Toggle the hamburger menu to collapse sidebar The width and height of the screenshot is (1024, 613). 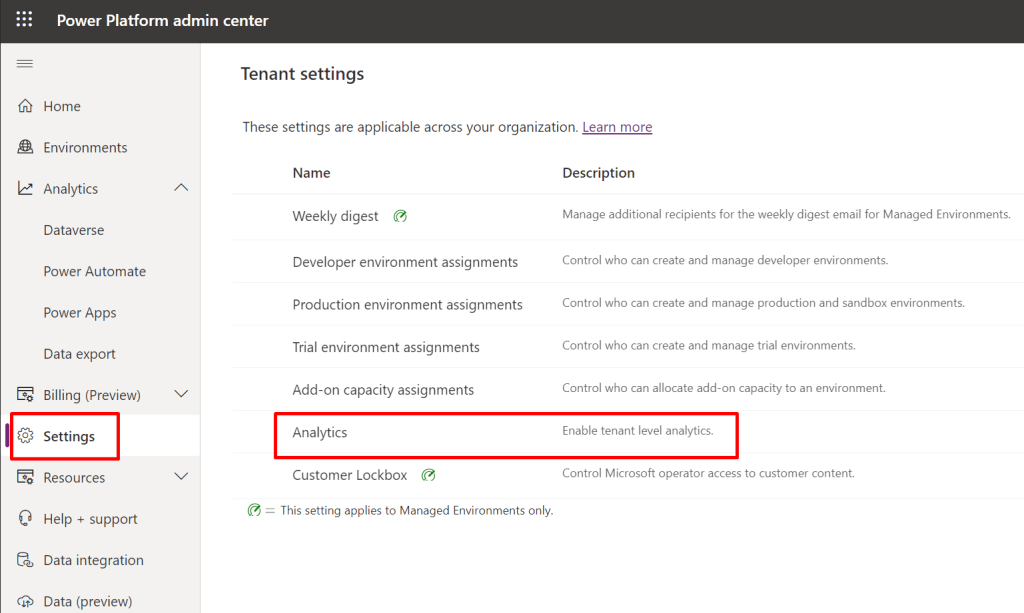(x=24, y=62)
